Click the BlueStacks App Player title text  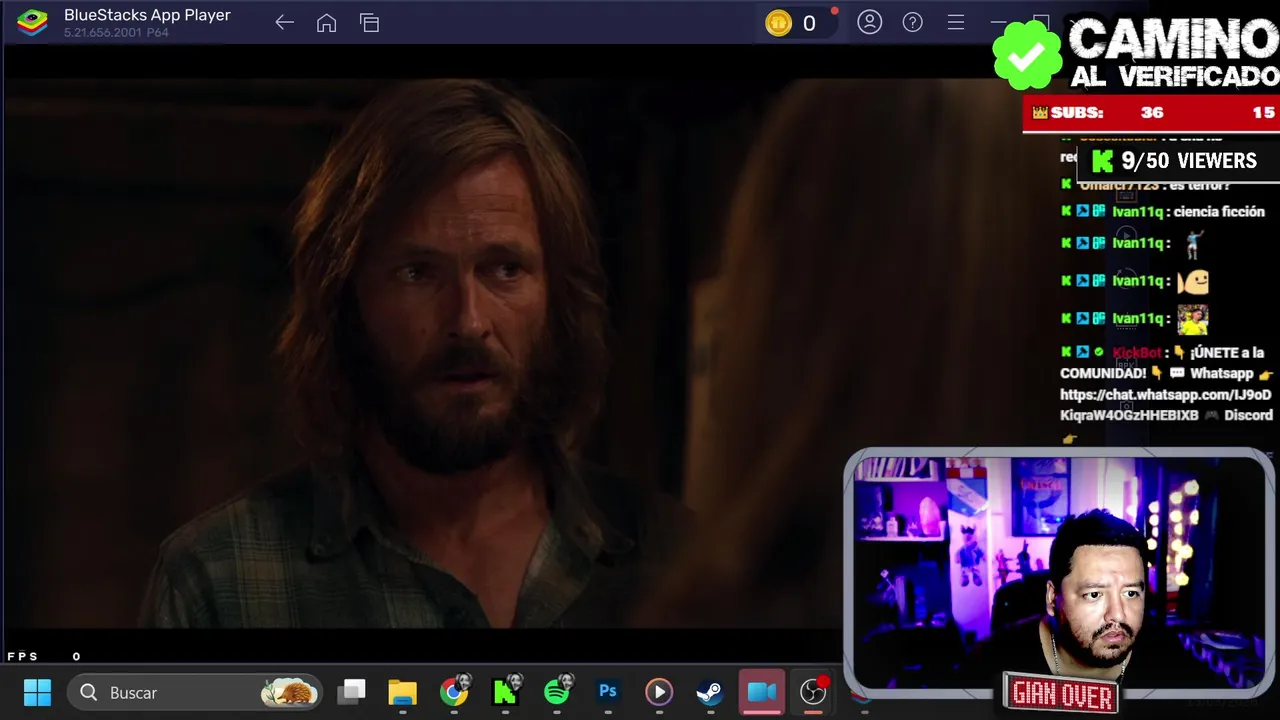pyautogui.click(x=147, y=15)
